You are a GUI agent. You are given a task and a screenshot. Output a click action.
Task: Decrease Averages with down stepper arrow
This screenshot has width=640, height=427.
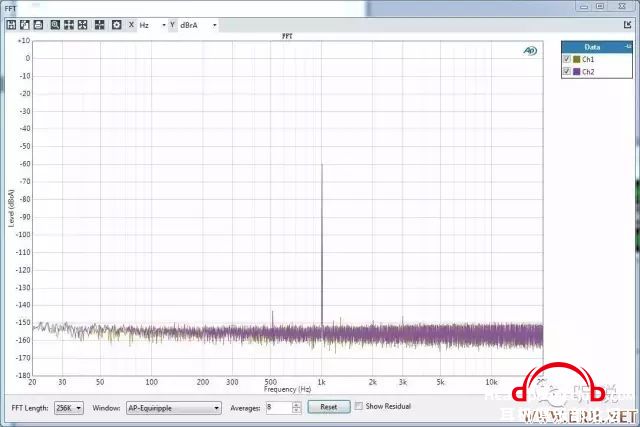point(297,411)
